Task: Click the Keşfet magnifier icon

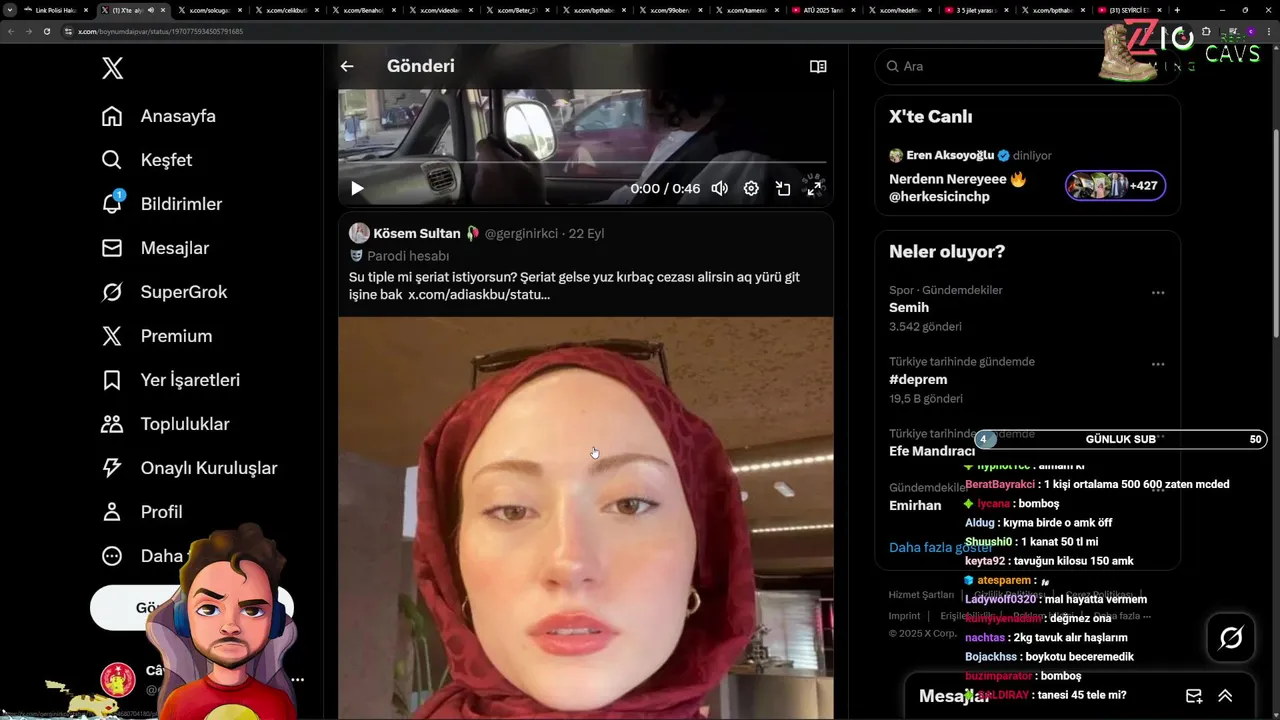Action: pos(112,160)
